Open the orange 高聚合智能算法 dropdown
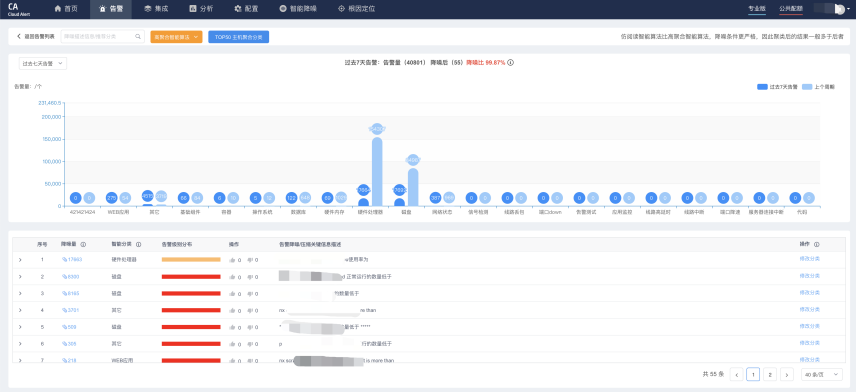Image resolution: width=856 pixels, height=392 pixels. point(176,37)
